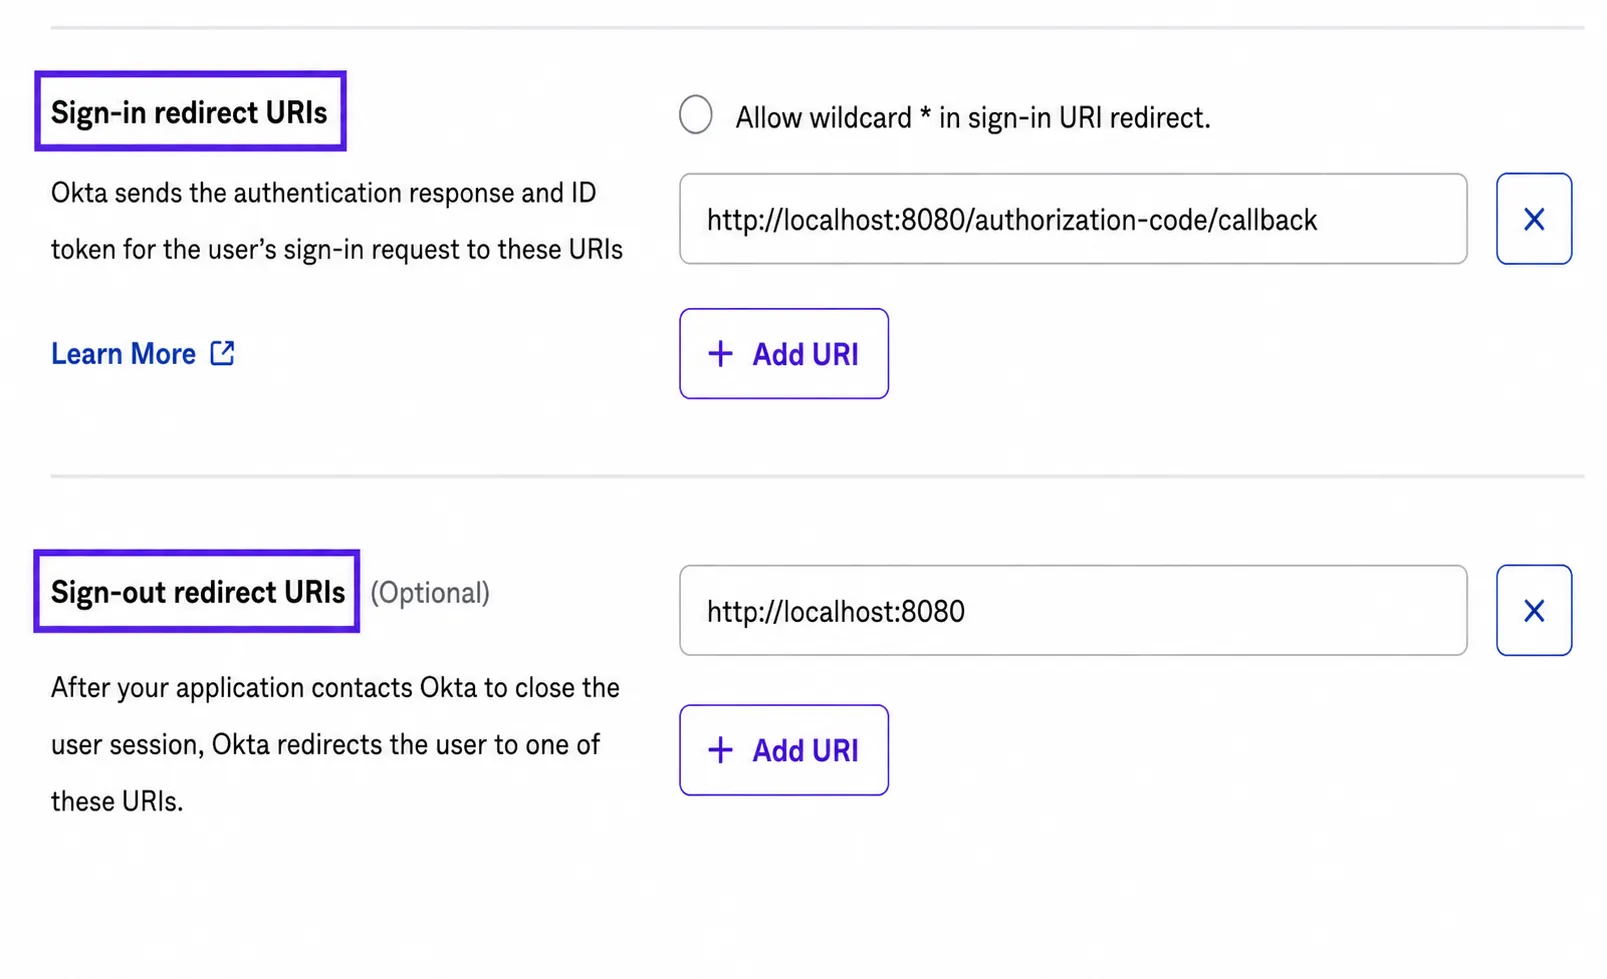
Task: Add URI to sign-out redirect list
Action: [784, 750]
